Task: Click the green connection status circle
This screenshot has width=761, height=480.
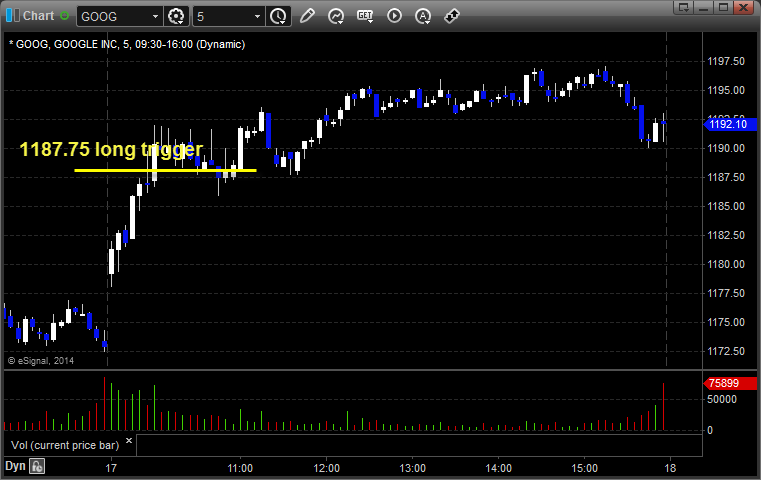Action: click(65, 16)
